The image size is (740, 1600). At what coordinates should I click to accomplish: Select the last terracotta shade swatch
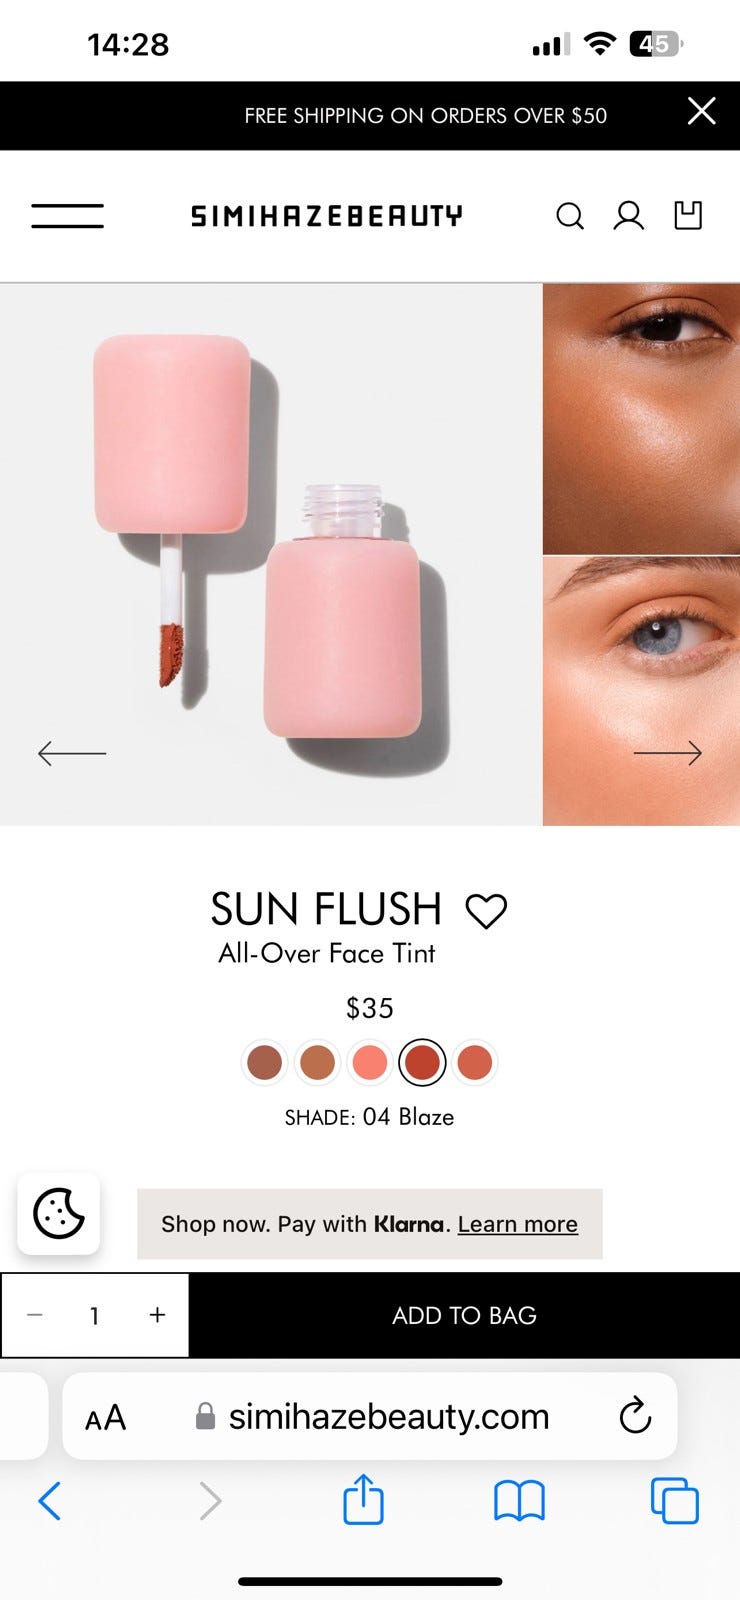point(475,1062)
